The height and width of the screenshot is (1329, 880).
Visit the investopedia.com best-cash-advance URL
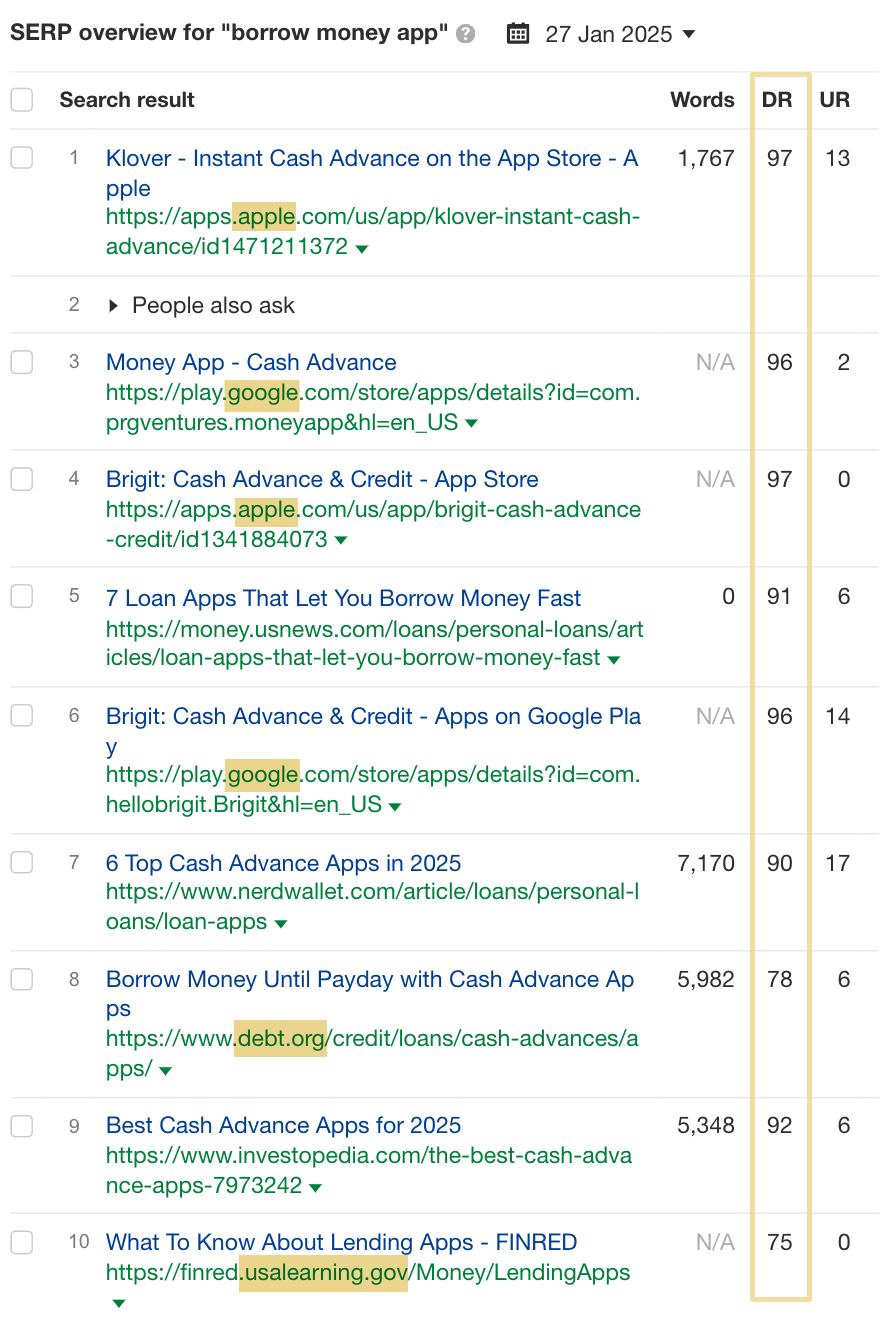coord(369,1171)
